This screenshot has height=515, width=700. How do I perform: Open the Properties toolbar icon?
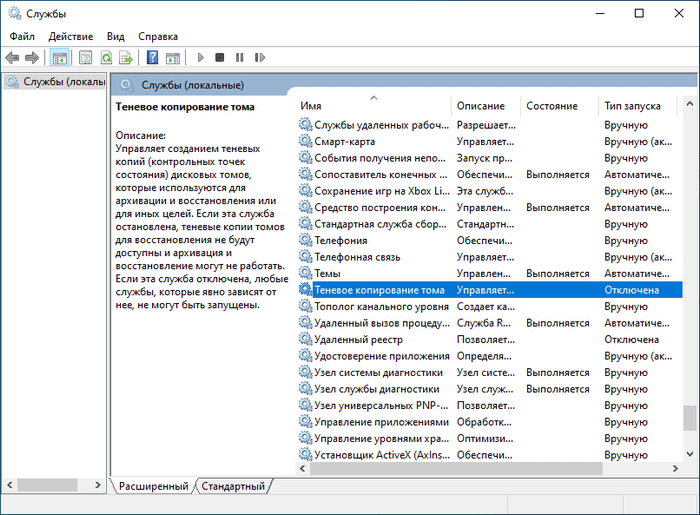pos(85,58)
